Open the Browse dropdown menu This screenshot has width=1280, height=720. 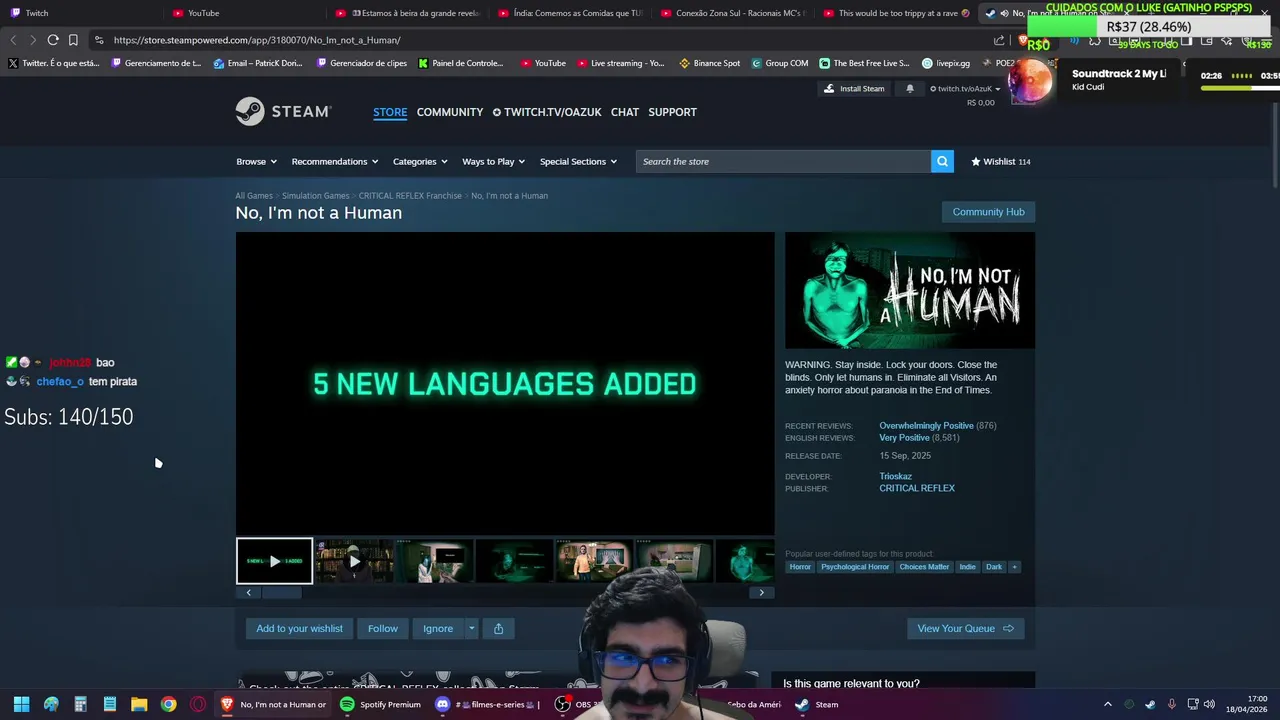pyautogui.click(x=256, y=161)
